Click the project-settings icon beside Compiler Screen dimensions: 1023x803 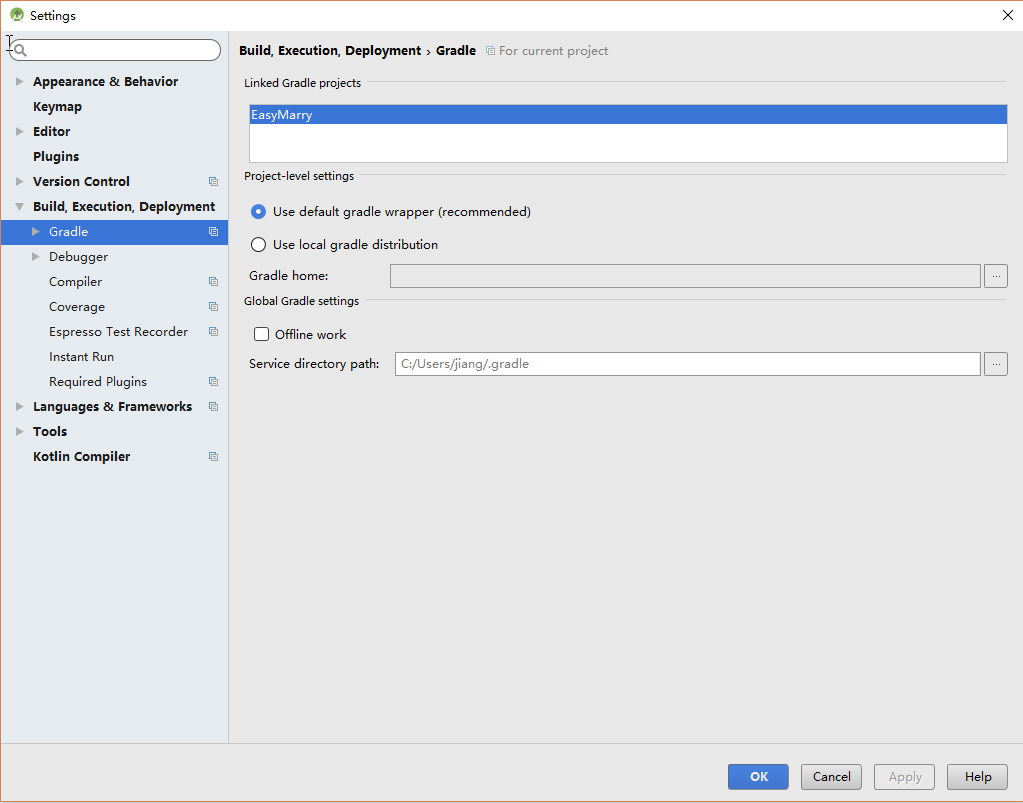(x=212, y=281)
